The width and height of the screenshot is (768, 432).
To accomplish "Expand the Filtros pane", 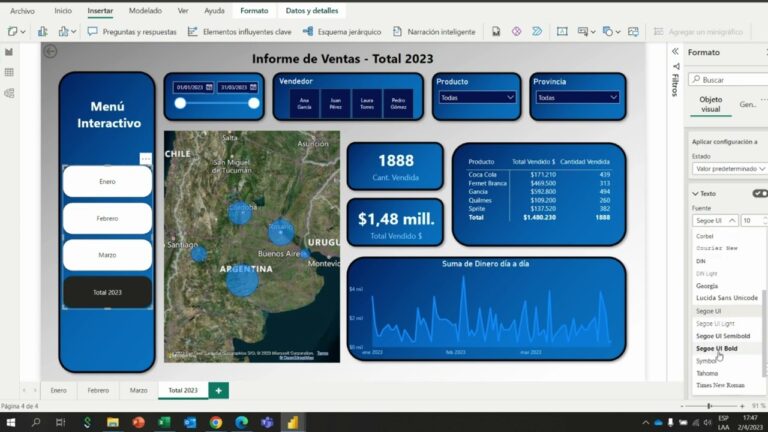I will (675, 80).
